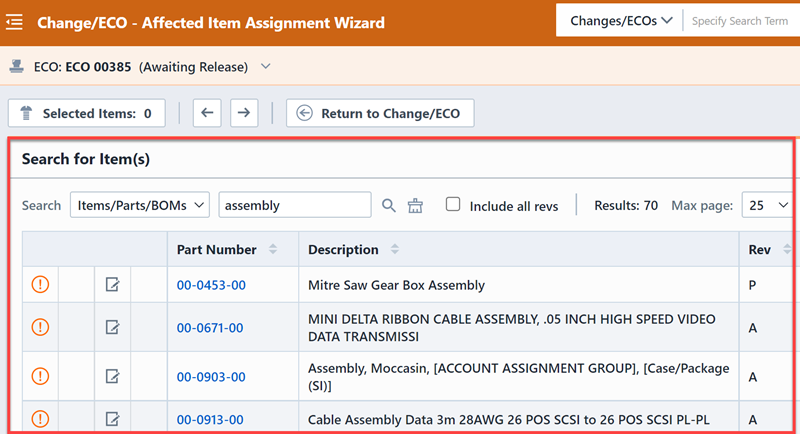Click the Selected Items screw icon

click(x=26, y=113)
